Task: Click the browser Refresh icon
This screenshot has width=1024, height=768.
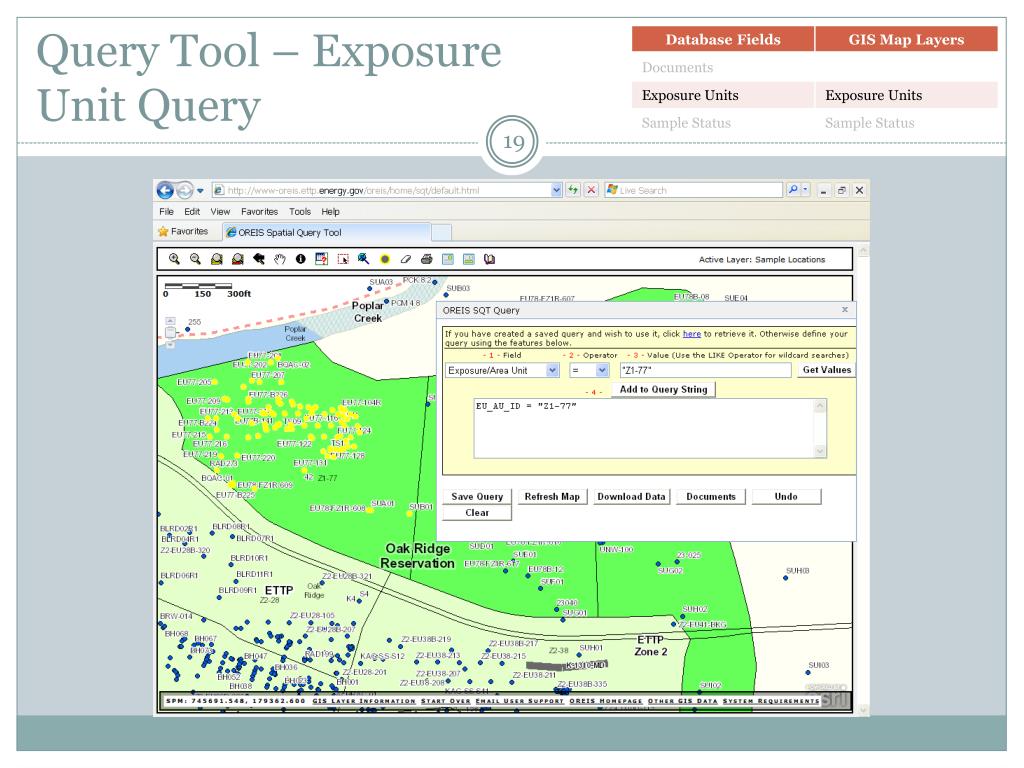Action: pos(573,189)
